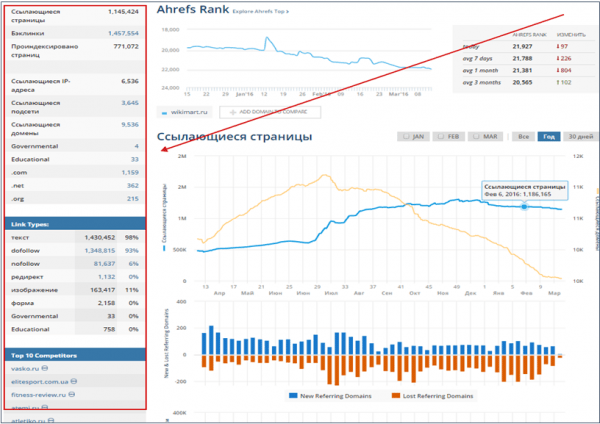This screenshot has width=600, height=424.
Task: Open the referring domains count 9,536
Action: (x=130, y=124)
